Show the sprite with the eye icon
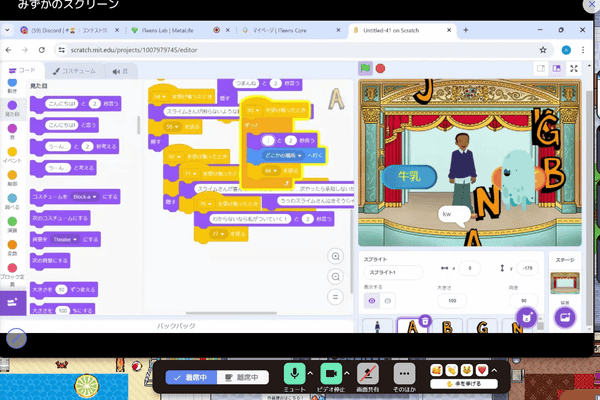 pos(372,301)
